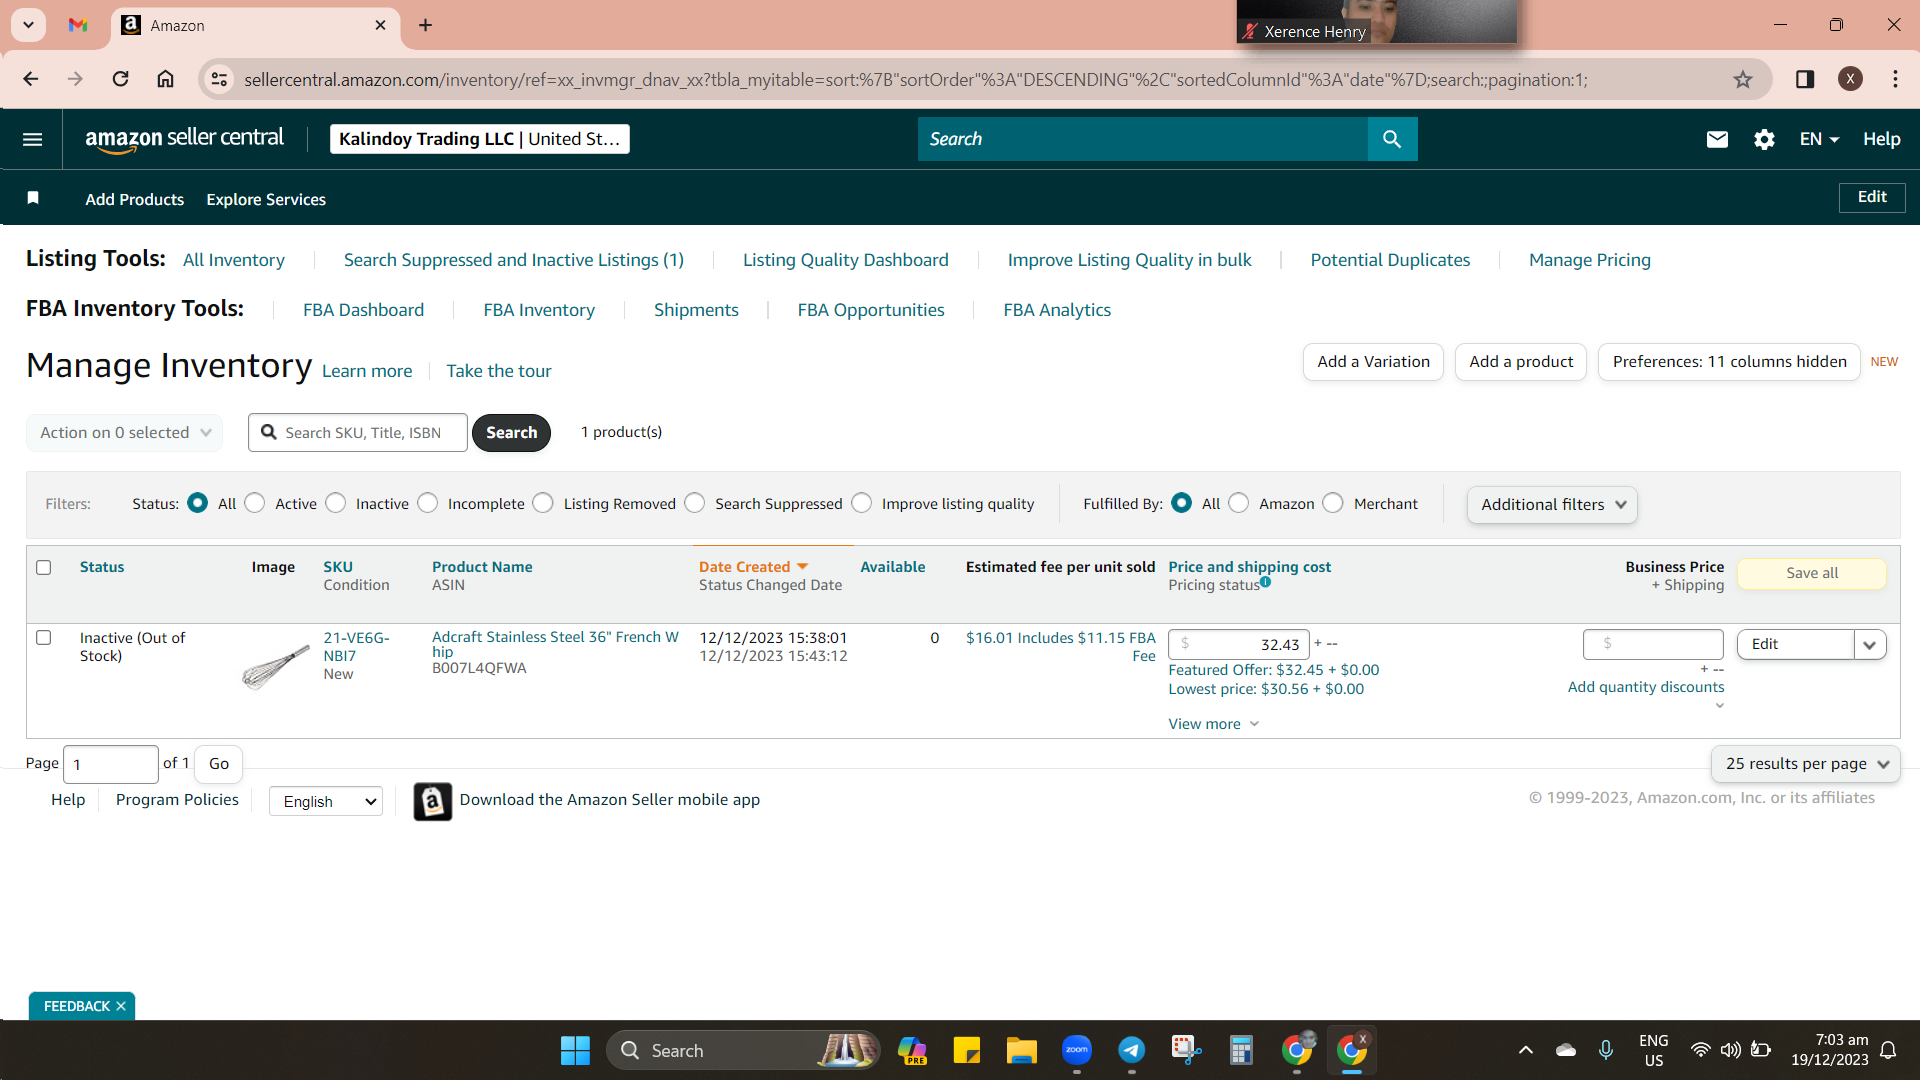1920x1080 pixels.
Task: Go back to the previous page
Action: pos(31,79)
